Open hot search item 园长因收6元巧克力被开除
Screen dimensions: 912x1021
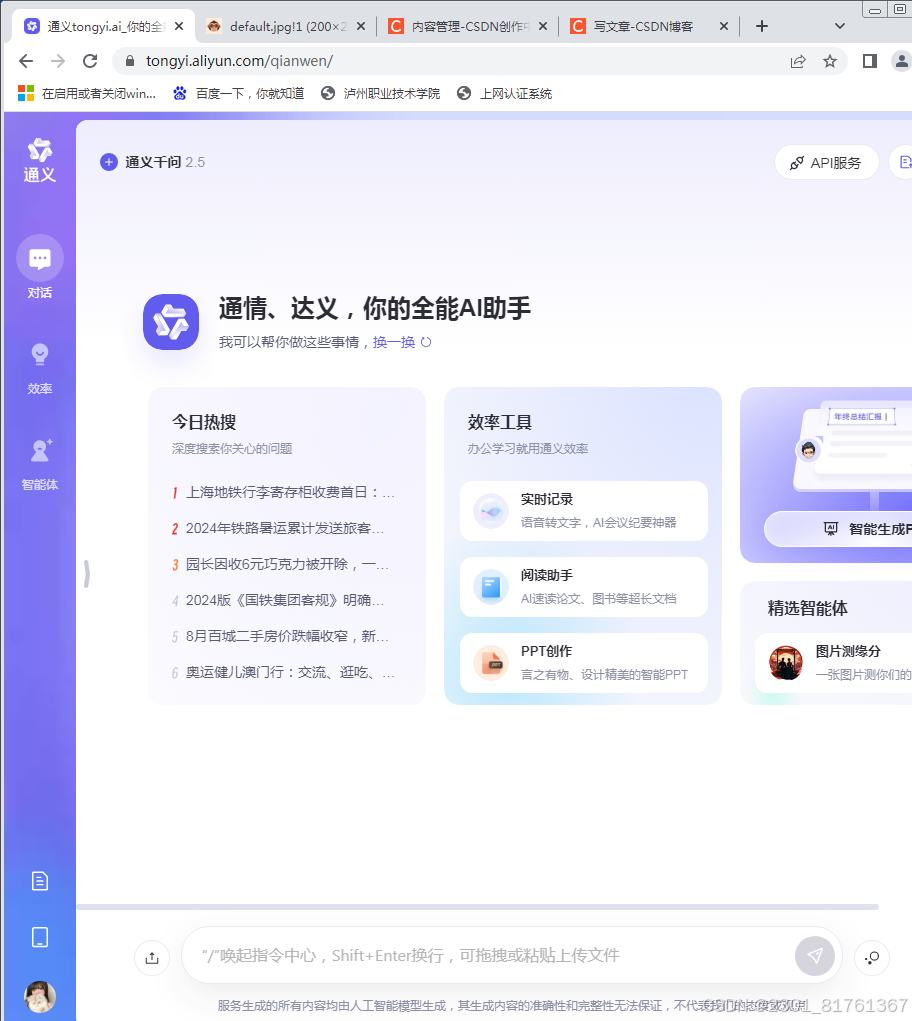pyautogui.click(x=281, y=564)
